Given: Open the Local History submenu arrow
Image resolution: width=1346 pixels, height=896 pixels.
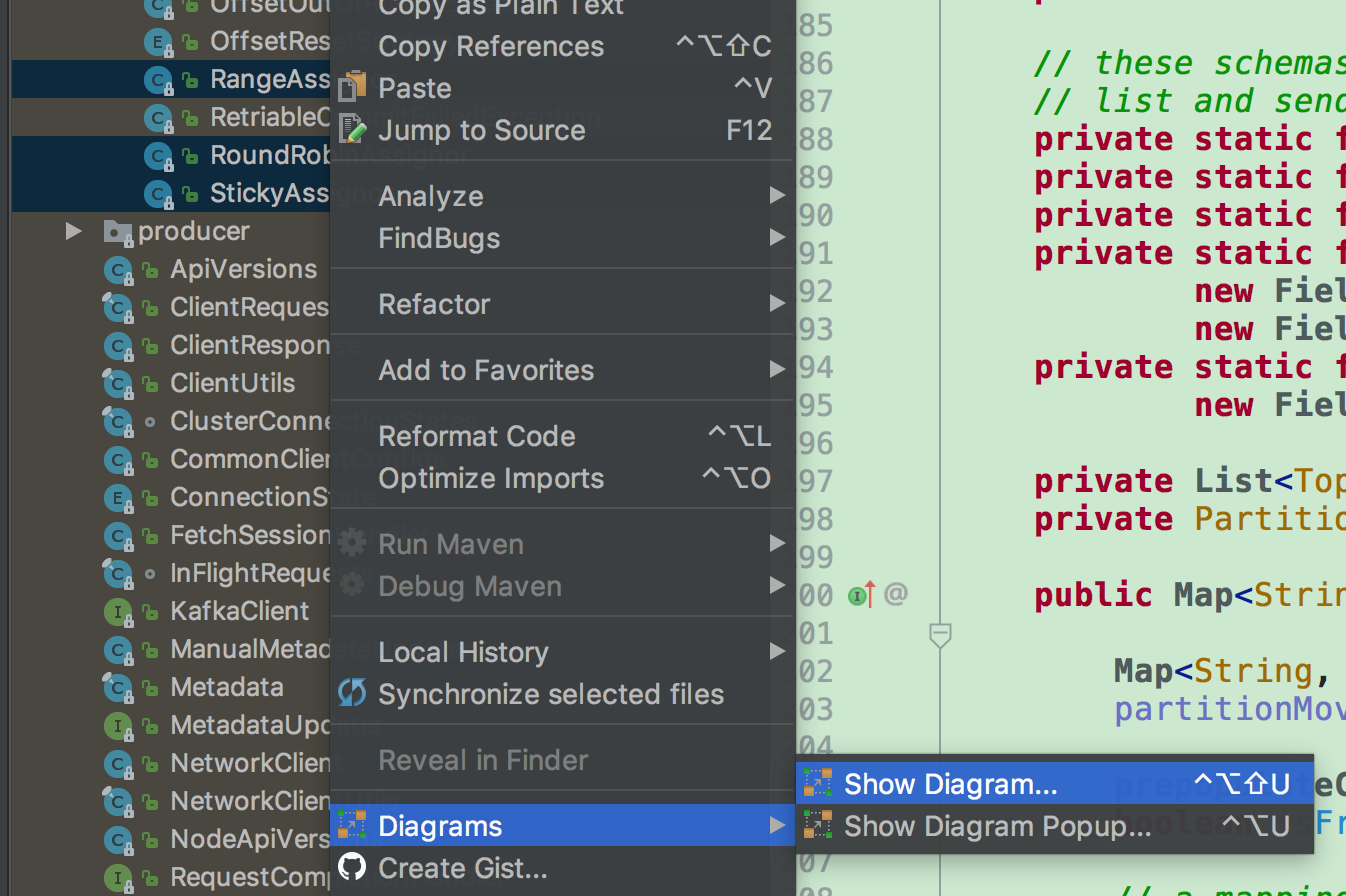Looking at the screenshot, I should pyautogui.click(x=777, y=652).
